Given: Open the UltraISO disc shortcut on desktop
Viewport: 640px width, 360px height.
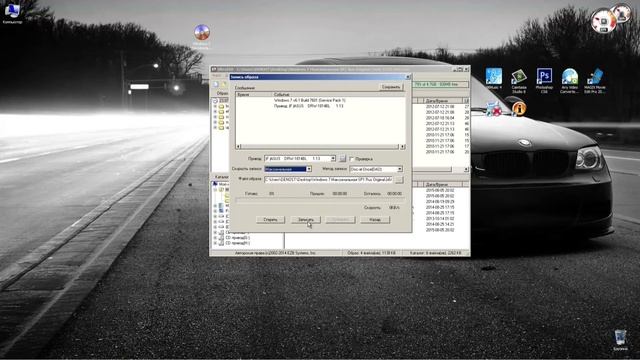Looking at the screenshot, I should pos(201,36).
